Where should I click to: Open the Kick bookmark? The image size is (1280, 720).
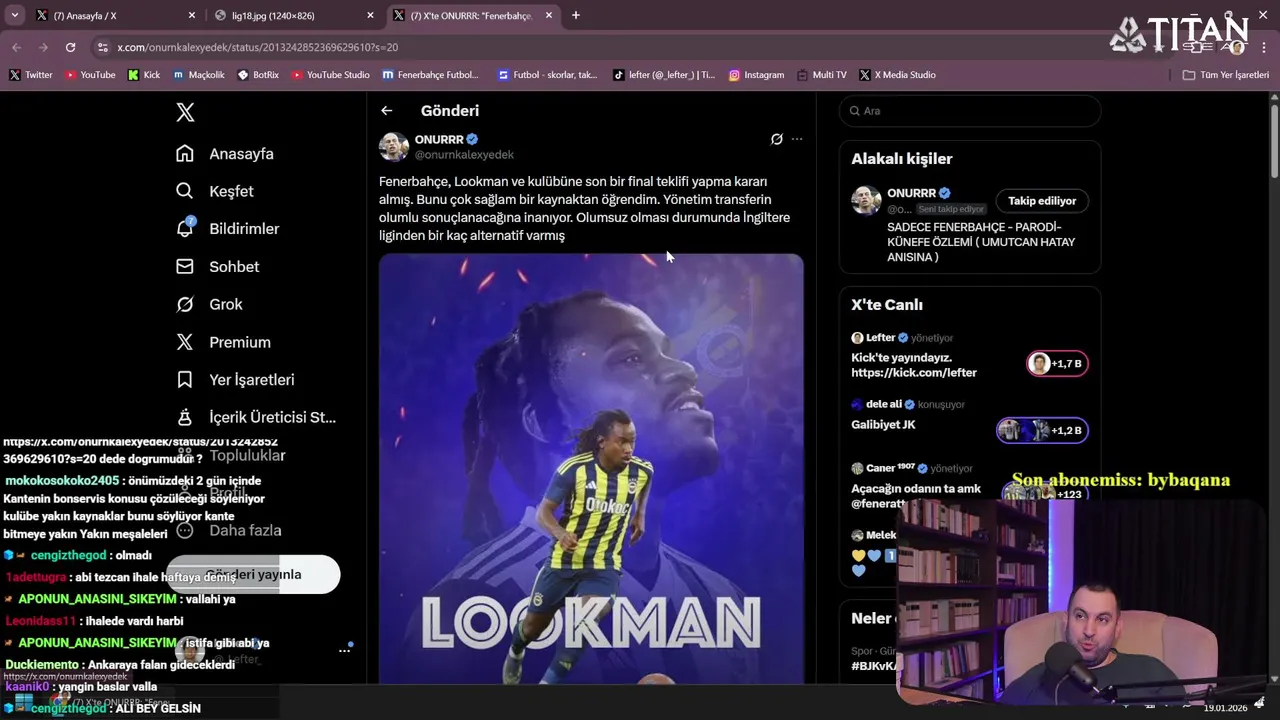(x=144, y=75)
